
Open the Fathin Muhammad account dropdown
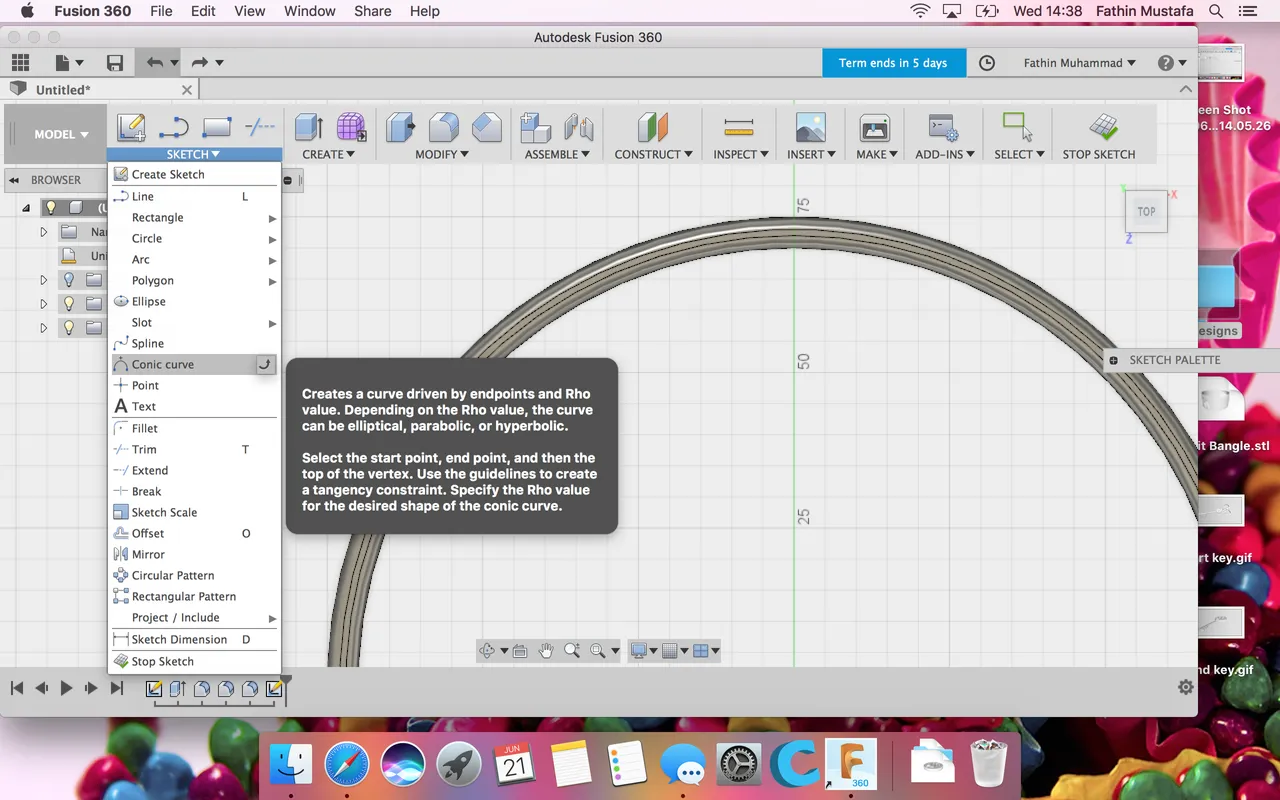tap(1079, 63)
